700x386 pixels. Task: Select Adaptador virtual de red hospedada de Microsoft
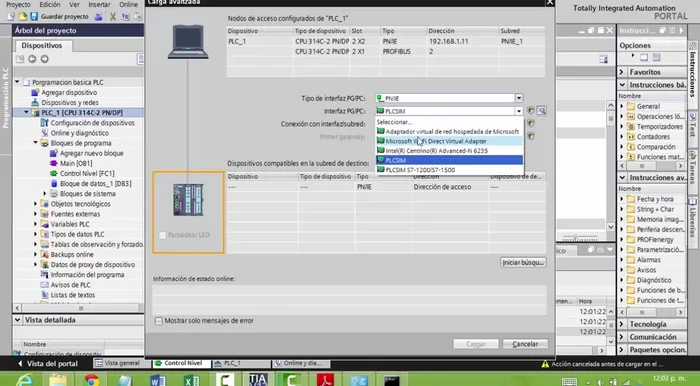[x=449, y=132]
